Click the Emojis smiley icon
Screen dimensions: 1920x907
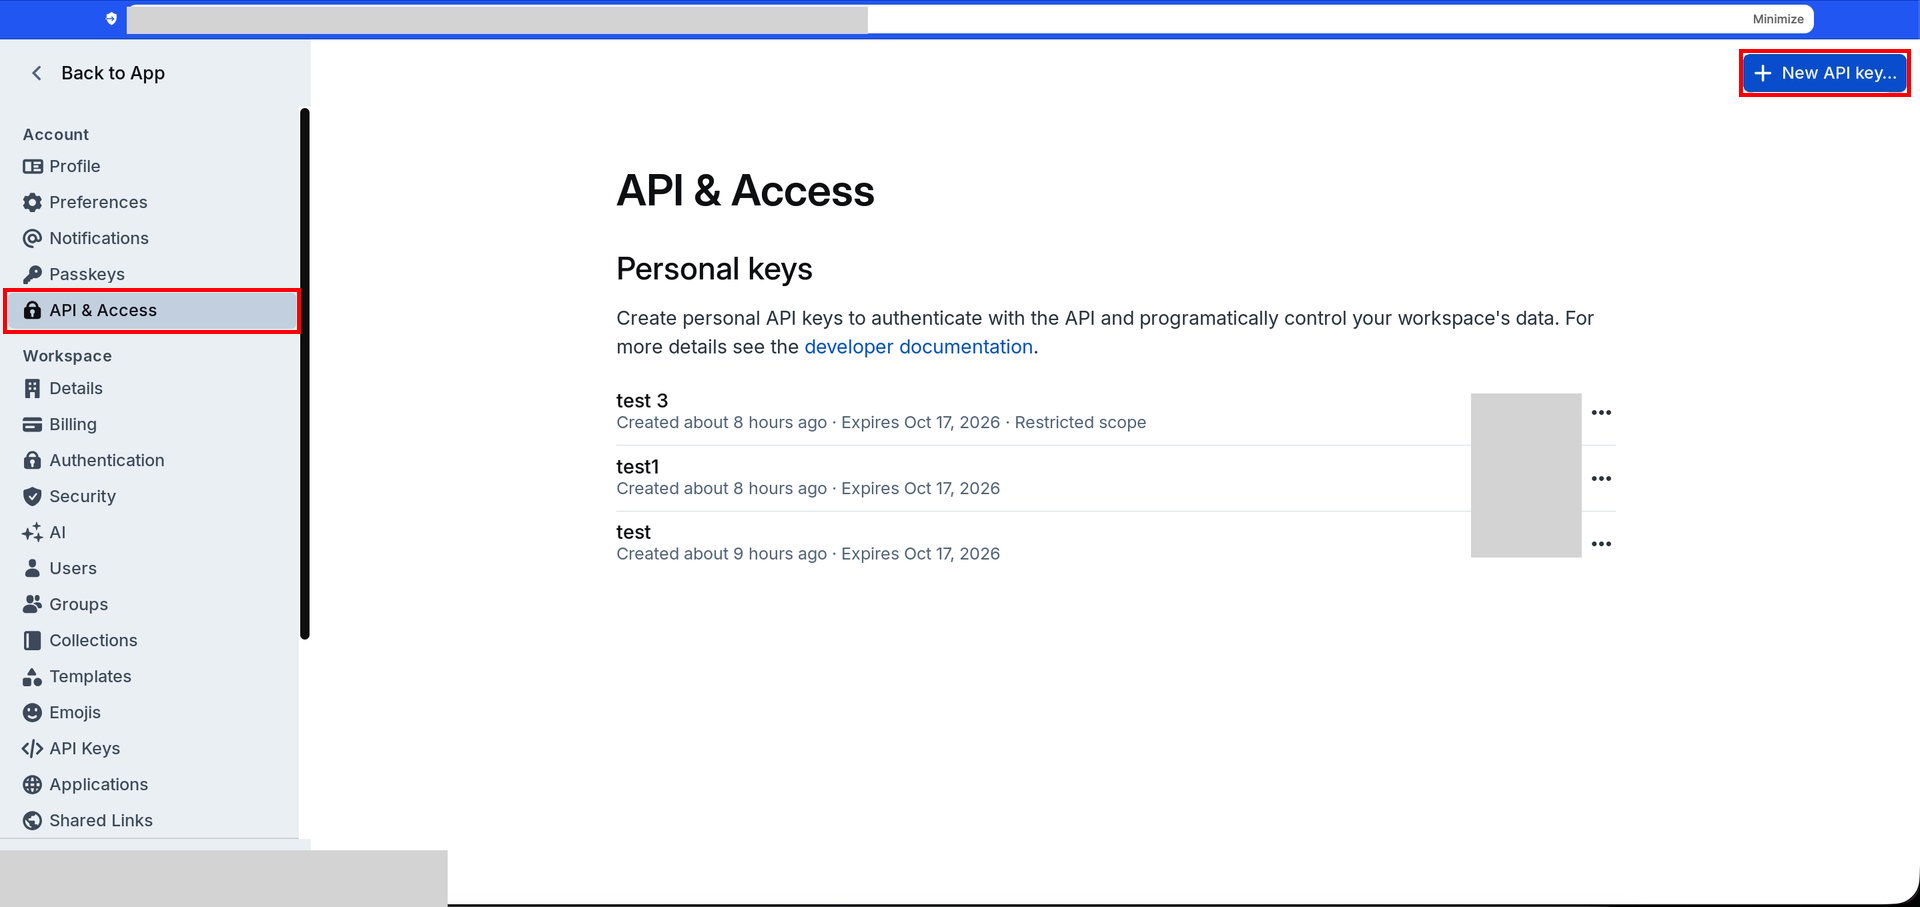[32, 712]
